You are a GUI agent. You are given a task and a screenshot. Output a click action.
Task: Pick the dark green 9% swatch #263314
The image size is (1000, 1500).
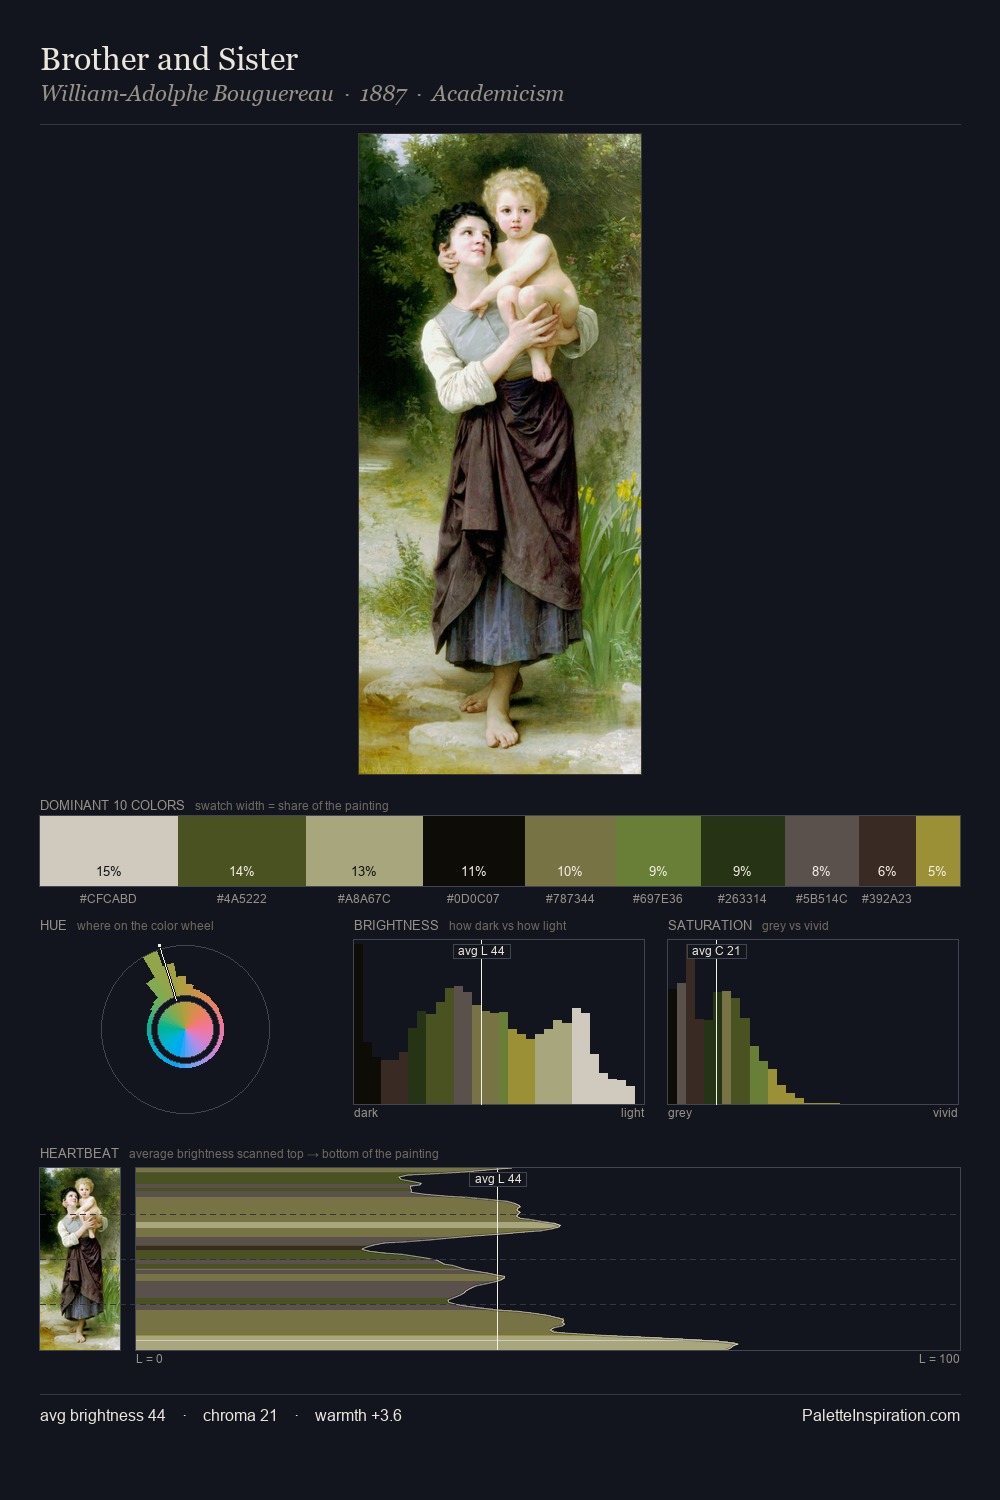click(x=743, y=851)
